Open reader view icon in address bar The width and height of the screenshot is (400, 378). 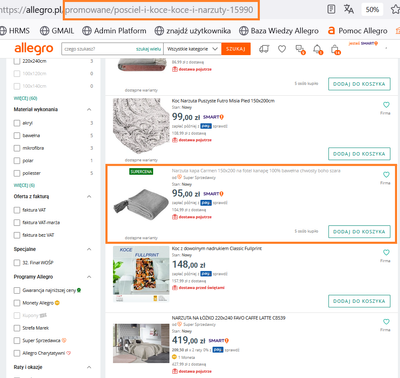pos(331,9)
